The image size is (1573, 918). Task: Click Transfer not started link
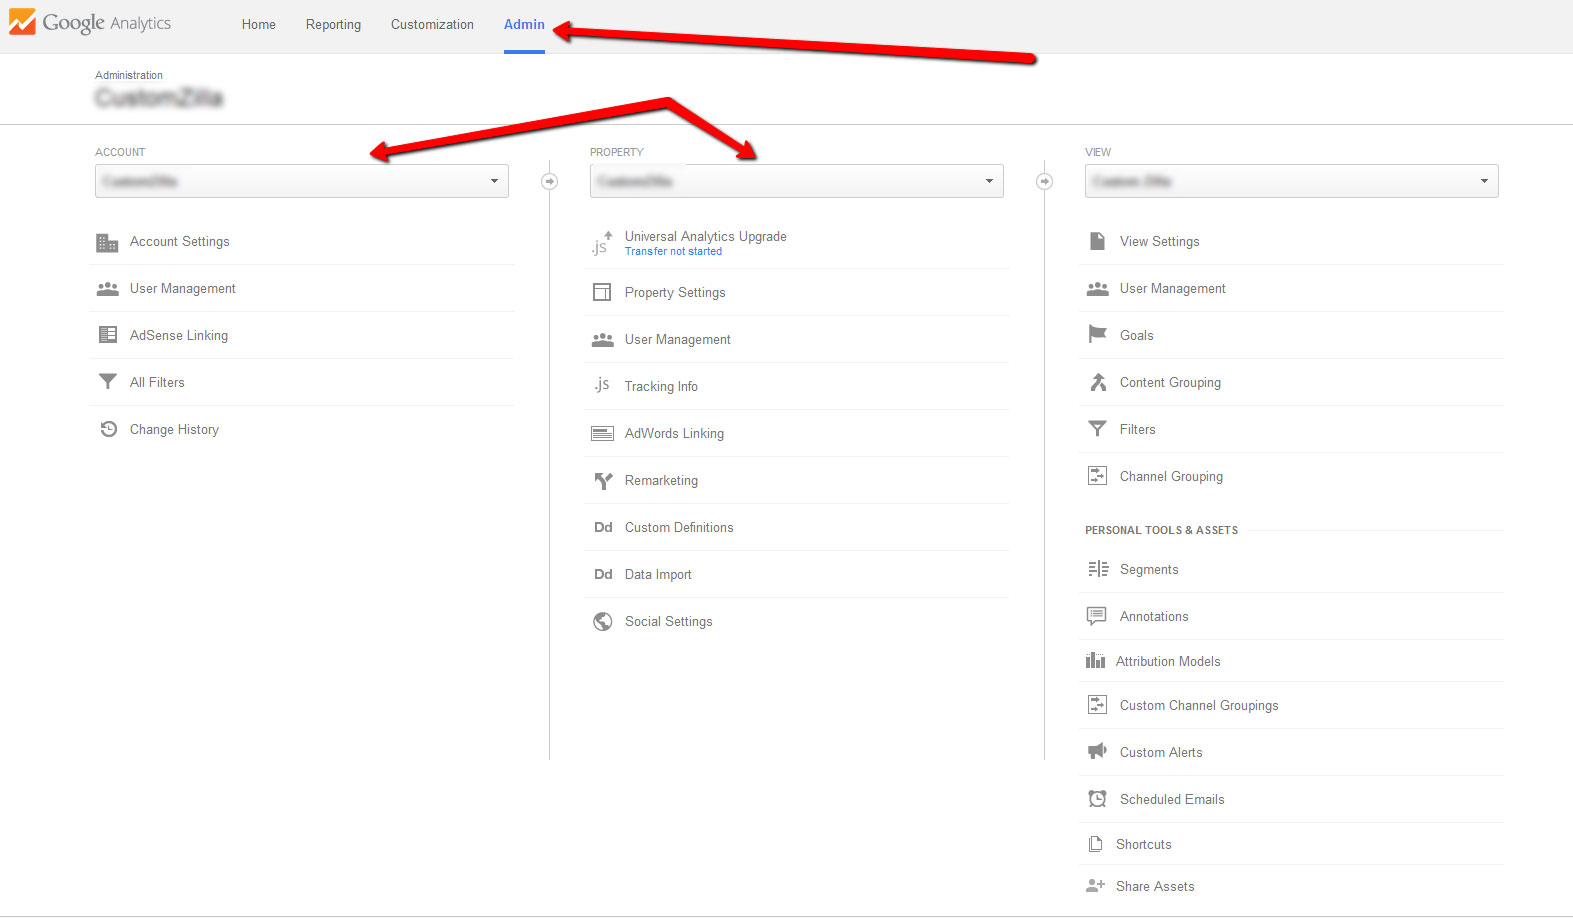click(673, 252)
